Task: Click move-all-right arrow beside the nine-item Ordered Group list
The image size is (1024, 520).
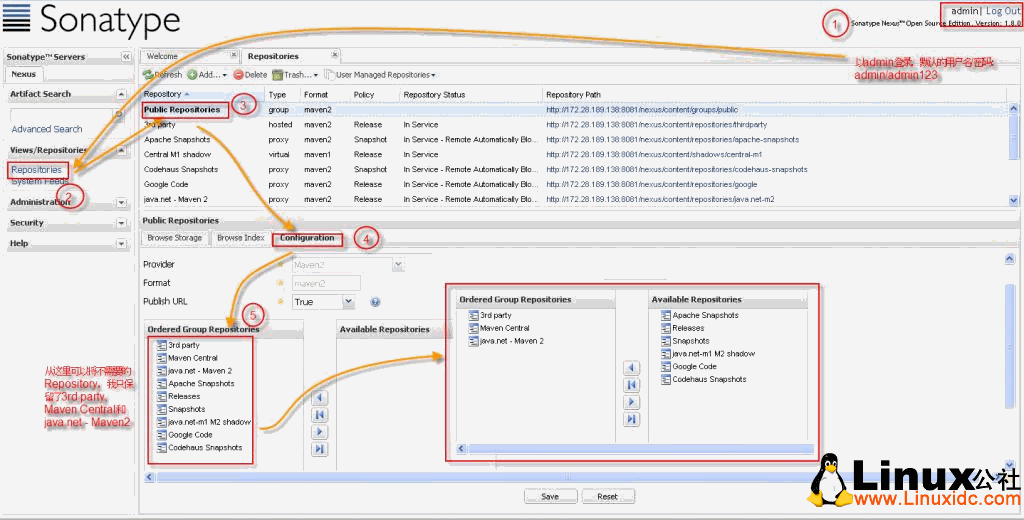Action: (x=320, y=449)
